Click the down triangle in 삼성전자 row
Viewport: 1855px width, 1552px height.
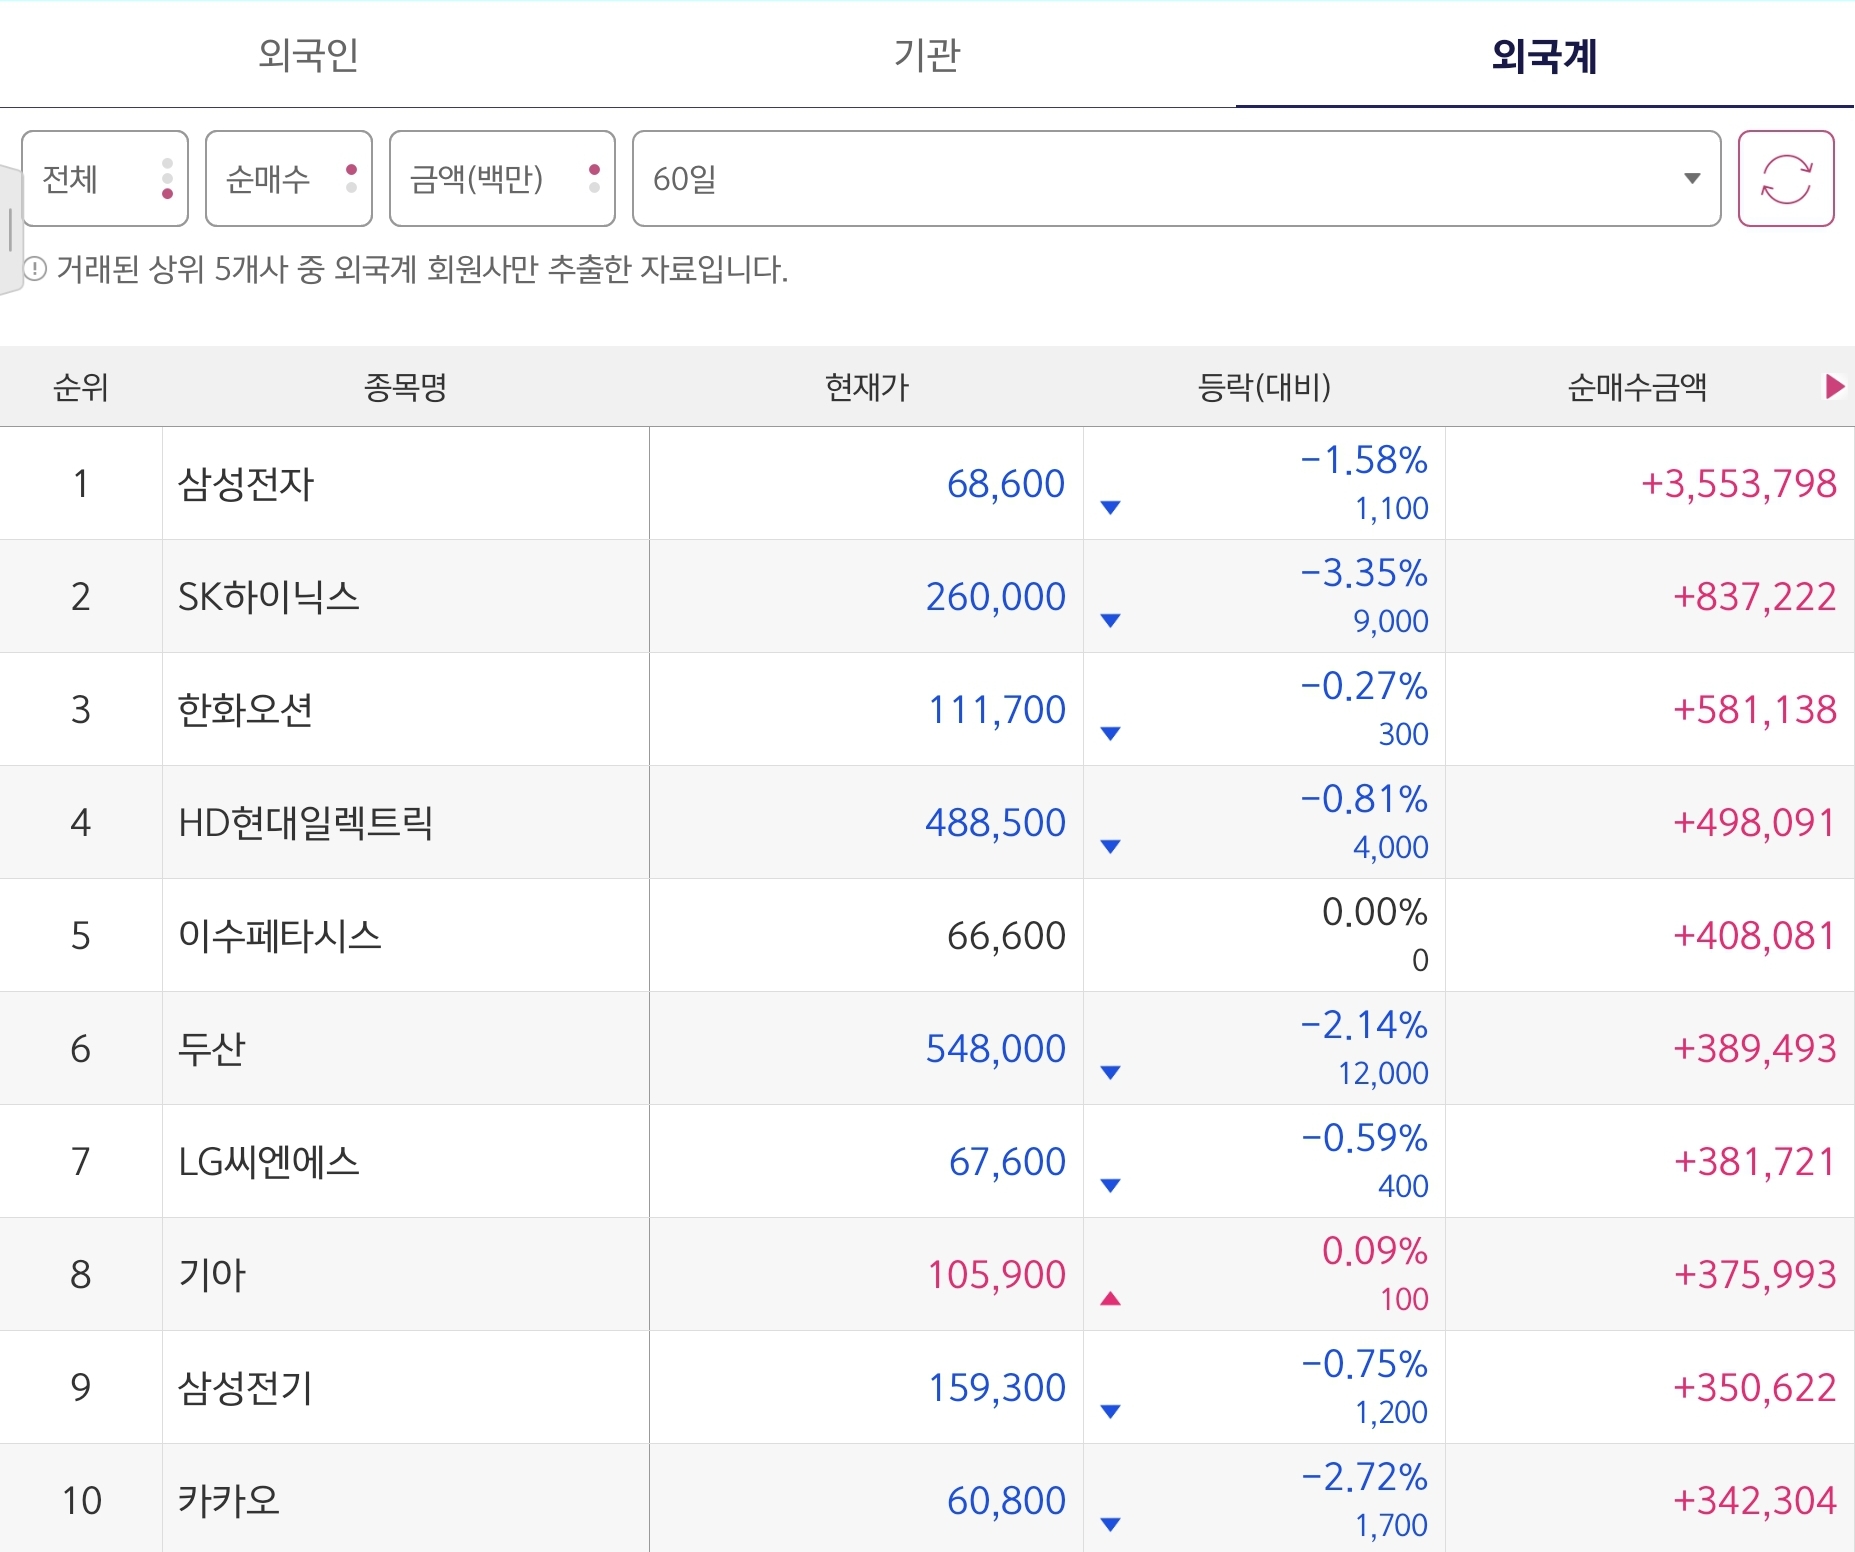pyautogui.click(x=1110, y=508)
